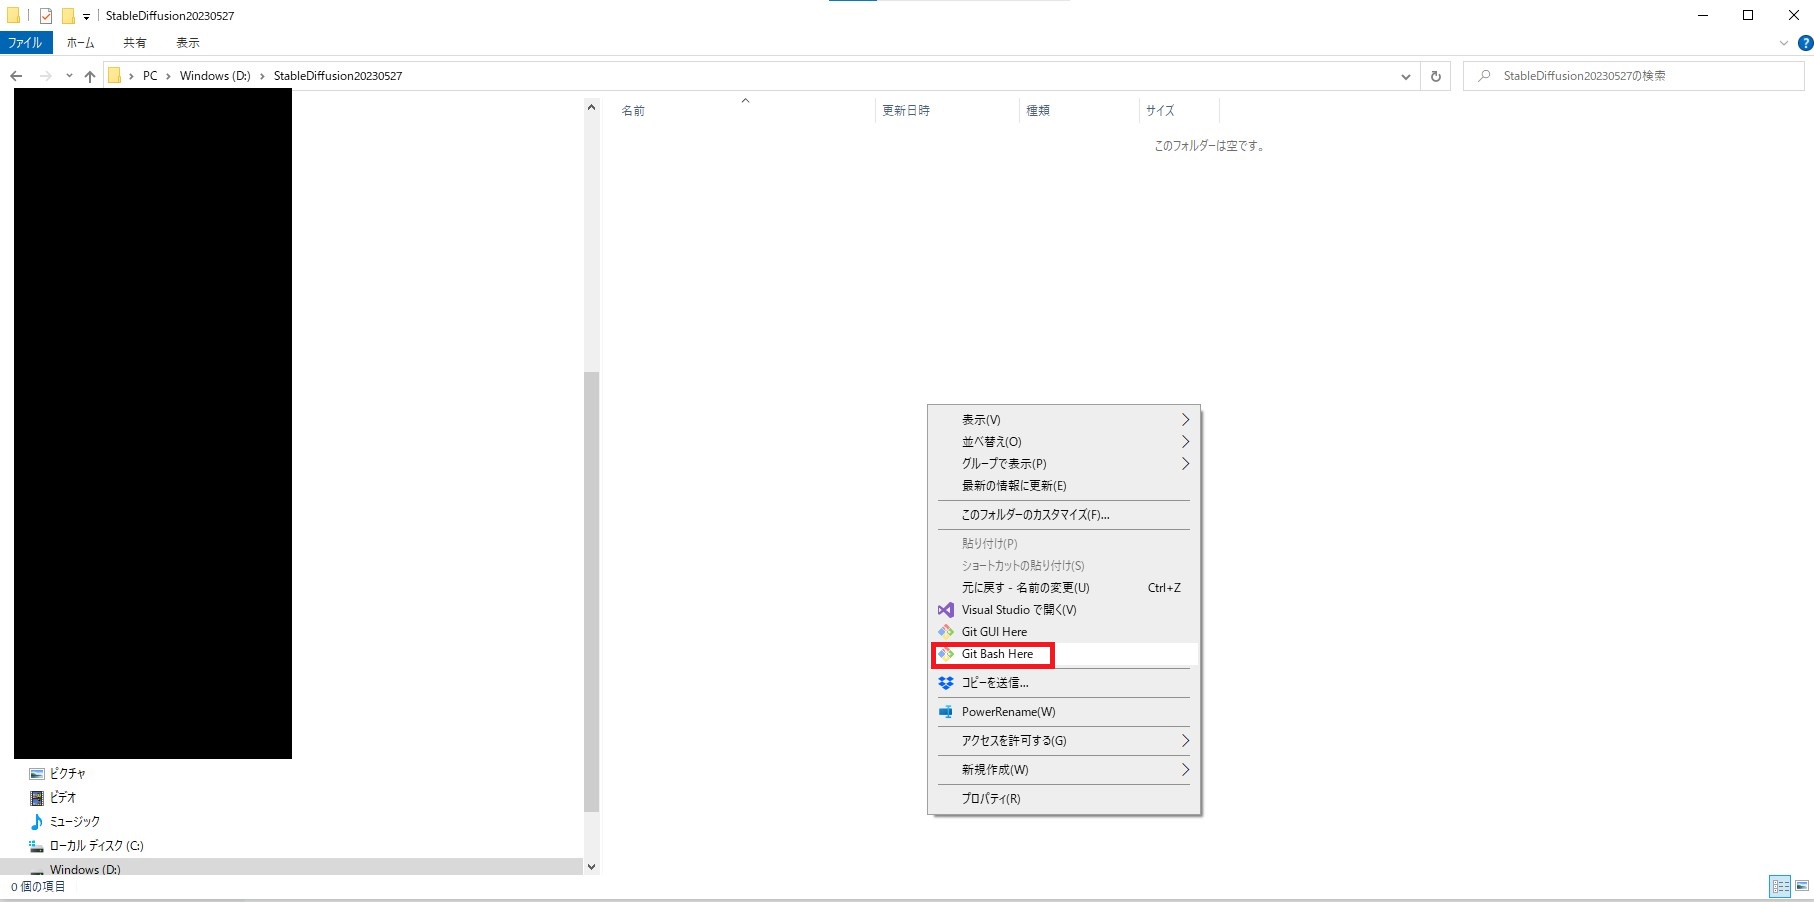
Task: Click the ファイル button in ribbon
Action: [x=25, y=43]
